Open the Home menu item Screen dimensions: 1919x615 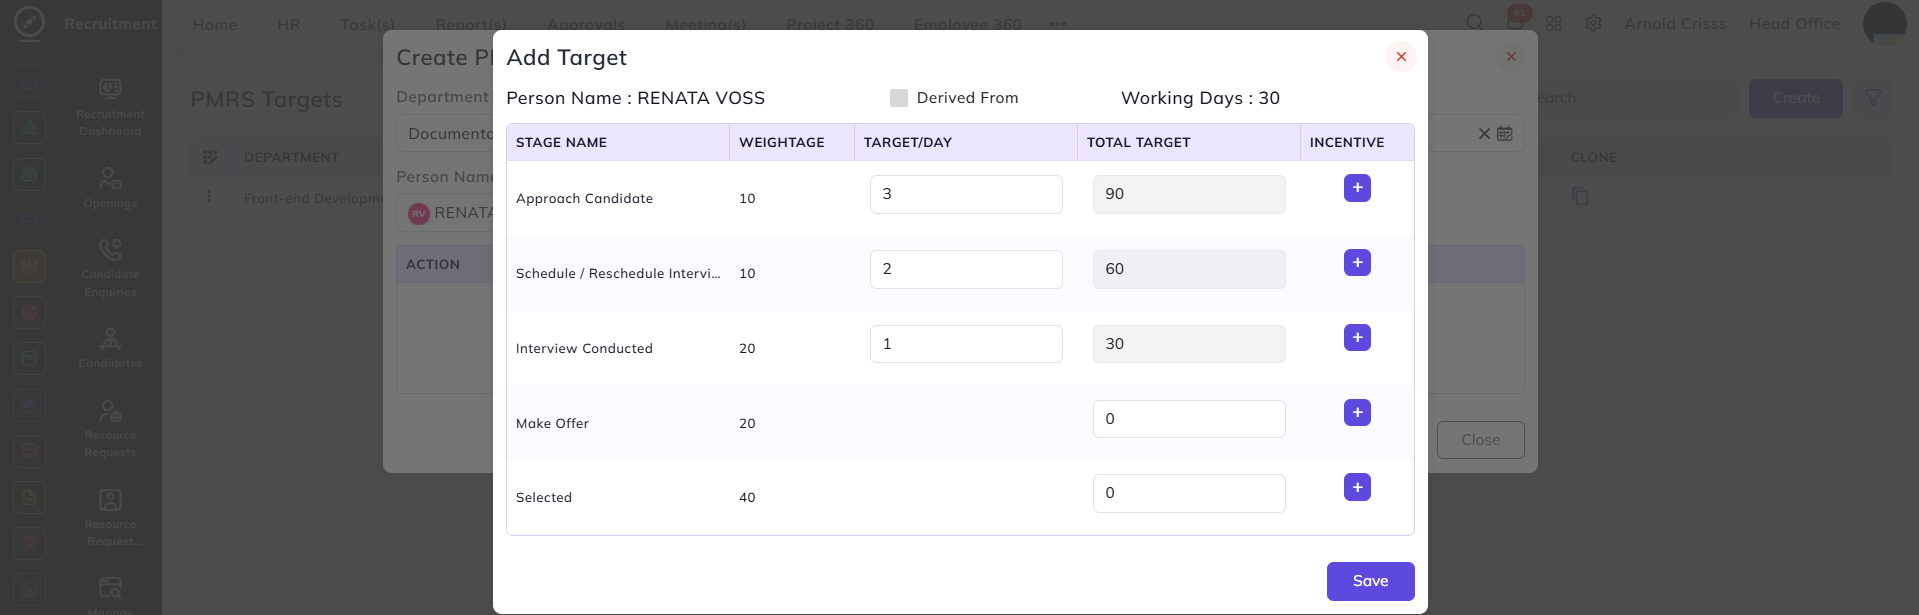tap(215, 24)
